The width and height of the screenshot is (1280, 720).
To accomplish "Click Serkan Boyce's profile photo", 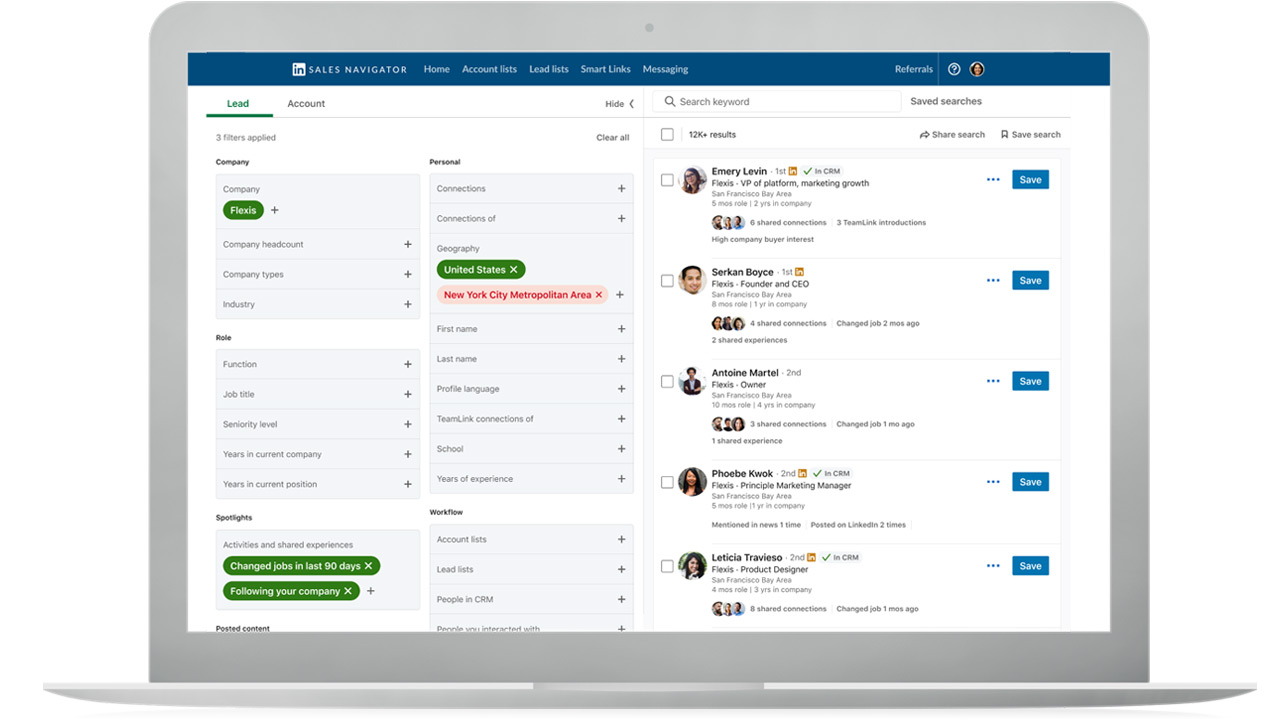I will pyautogui.click(x=692, y=280).
